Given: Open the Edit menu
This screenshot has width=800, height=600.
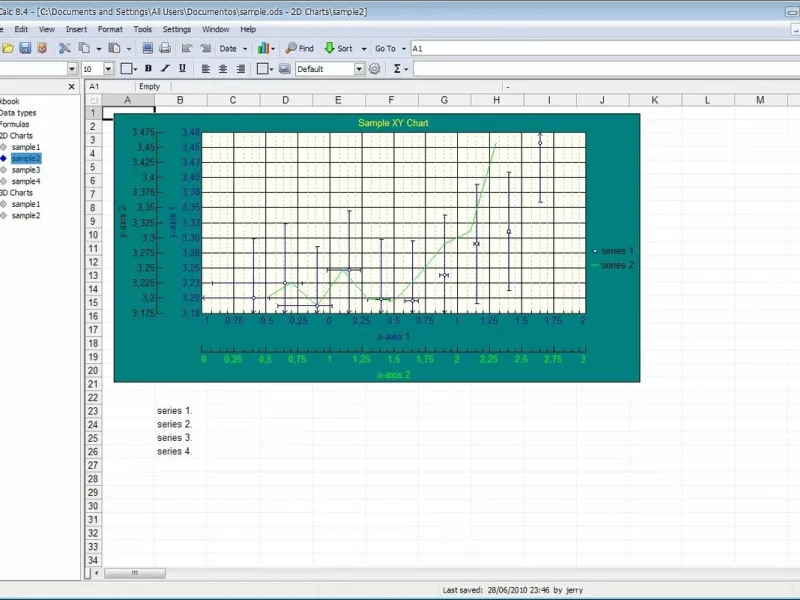Looking at the screenshot, I should click(21, 29).
